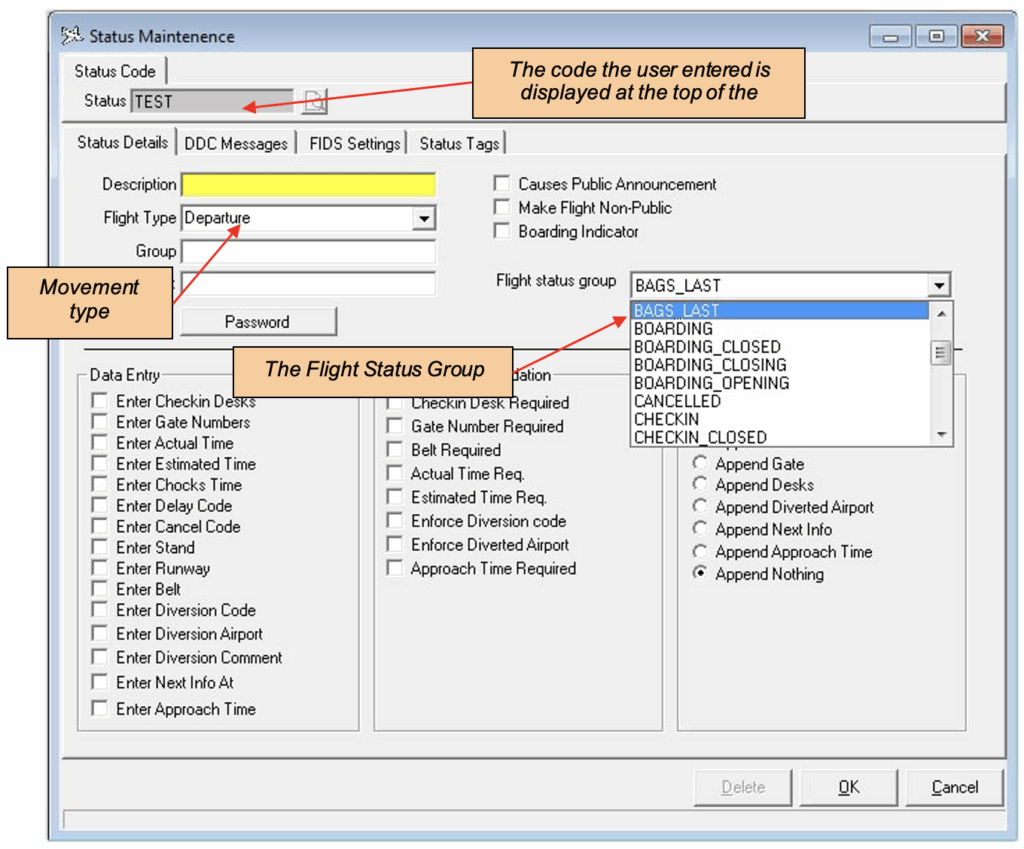Check the Enter Gate Numbers option

(100, 422)
